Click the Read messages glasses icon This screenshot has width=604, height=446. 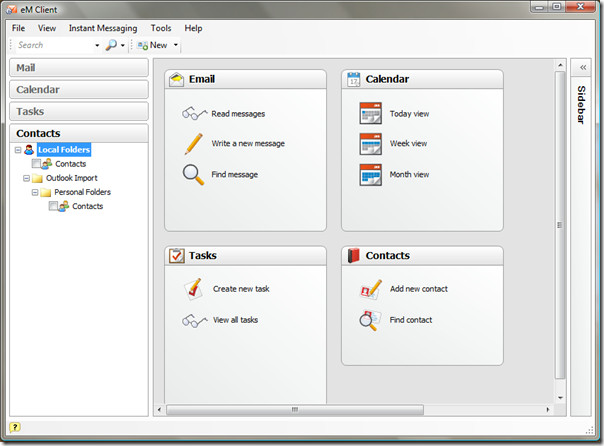point(193,114)
